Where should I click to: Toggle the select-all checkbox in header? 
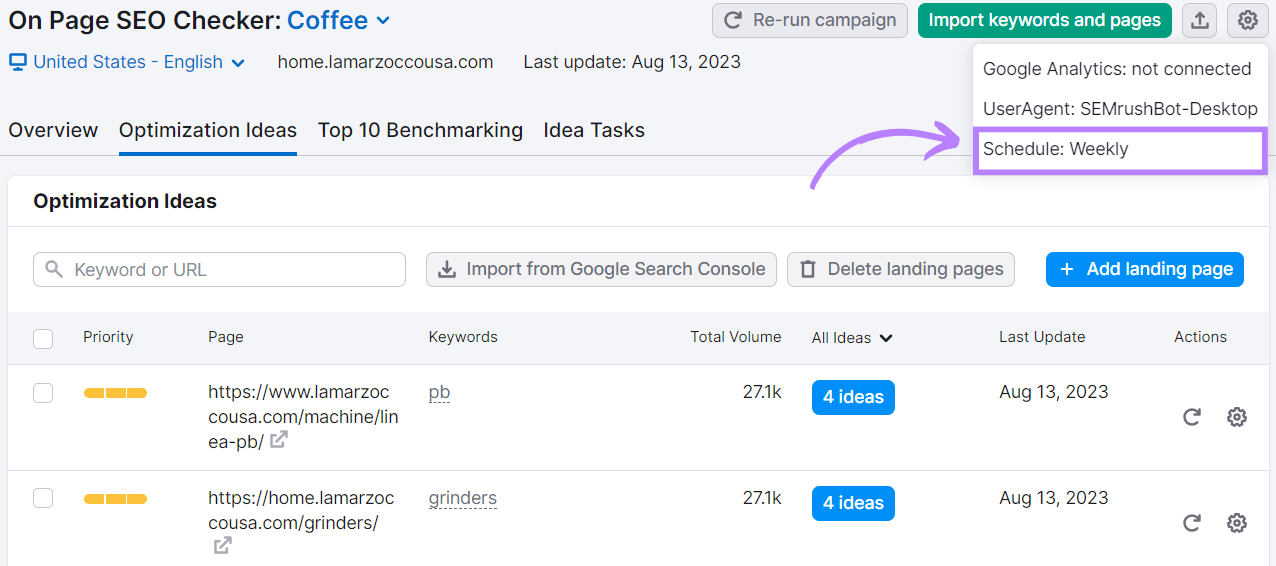[x=43, y=338]
